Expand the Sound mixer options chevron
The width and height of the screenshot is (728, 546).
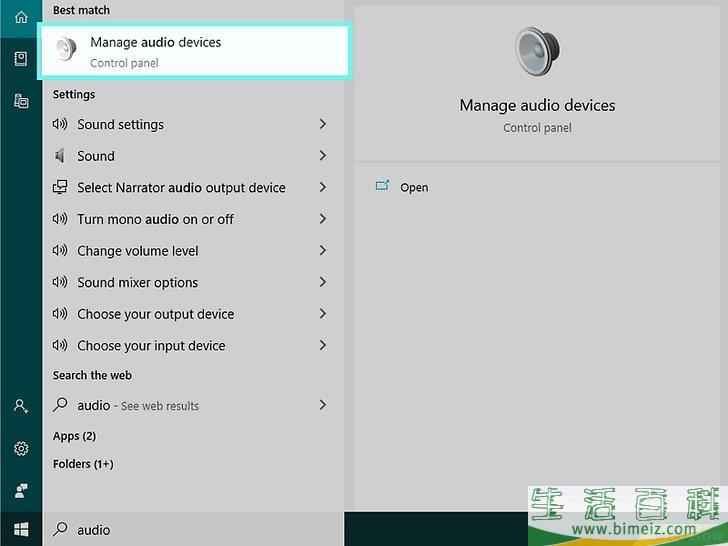322,282
